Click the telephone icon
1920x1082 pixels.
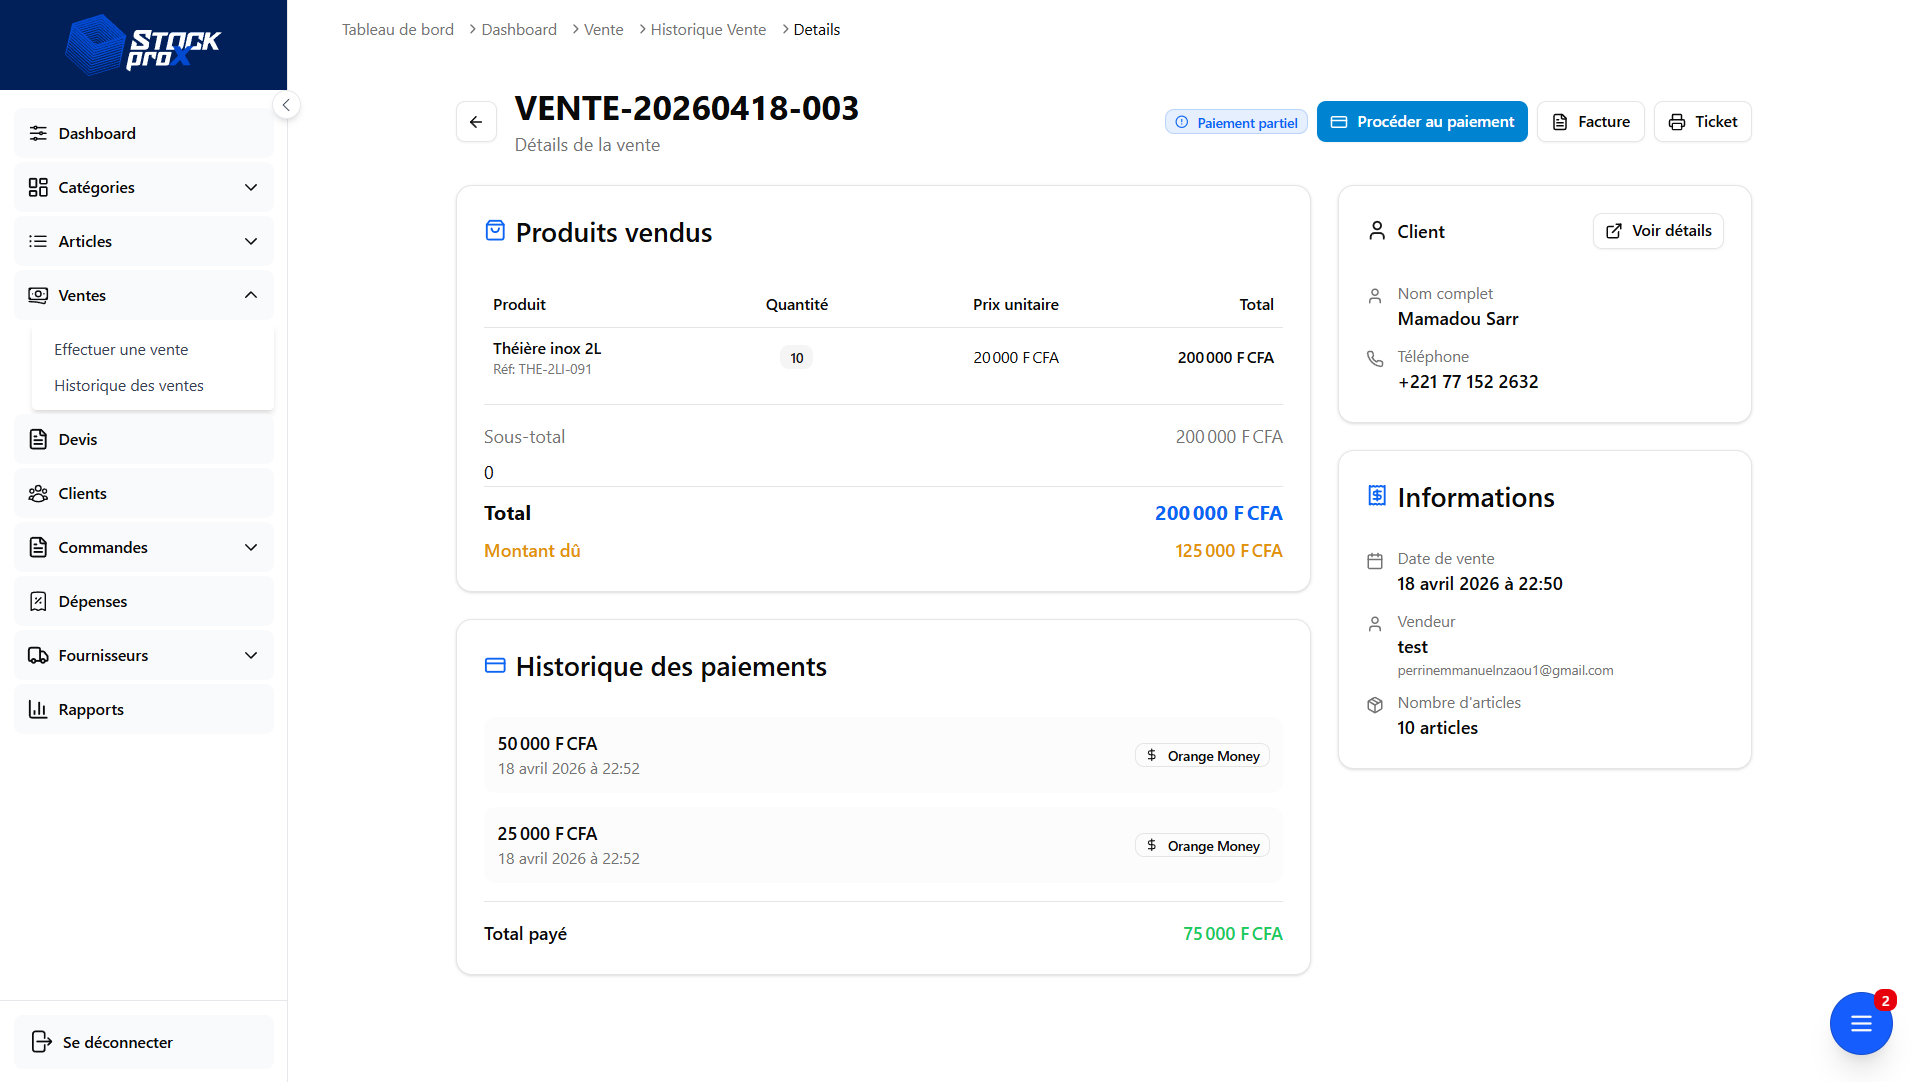(x=1375, y=358)
